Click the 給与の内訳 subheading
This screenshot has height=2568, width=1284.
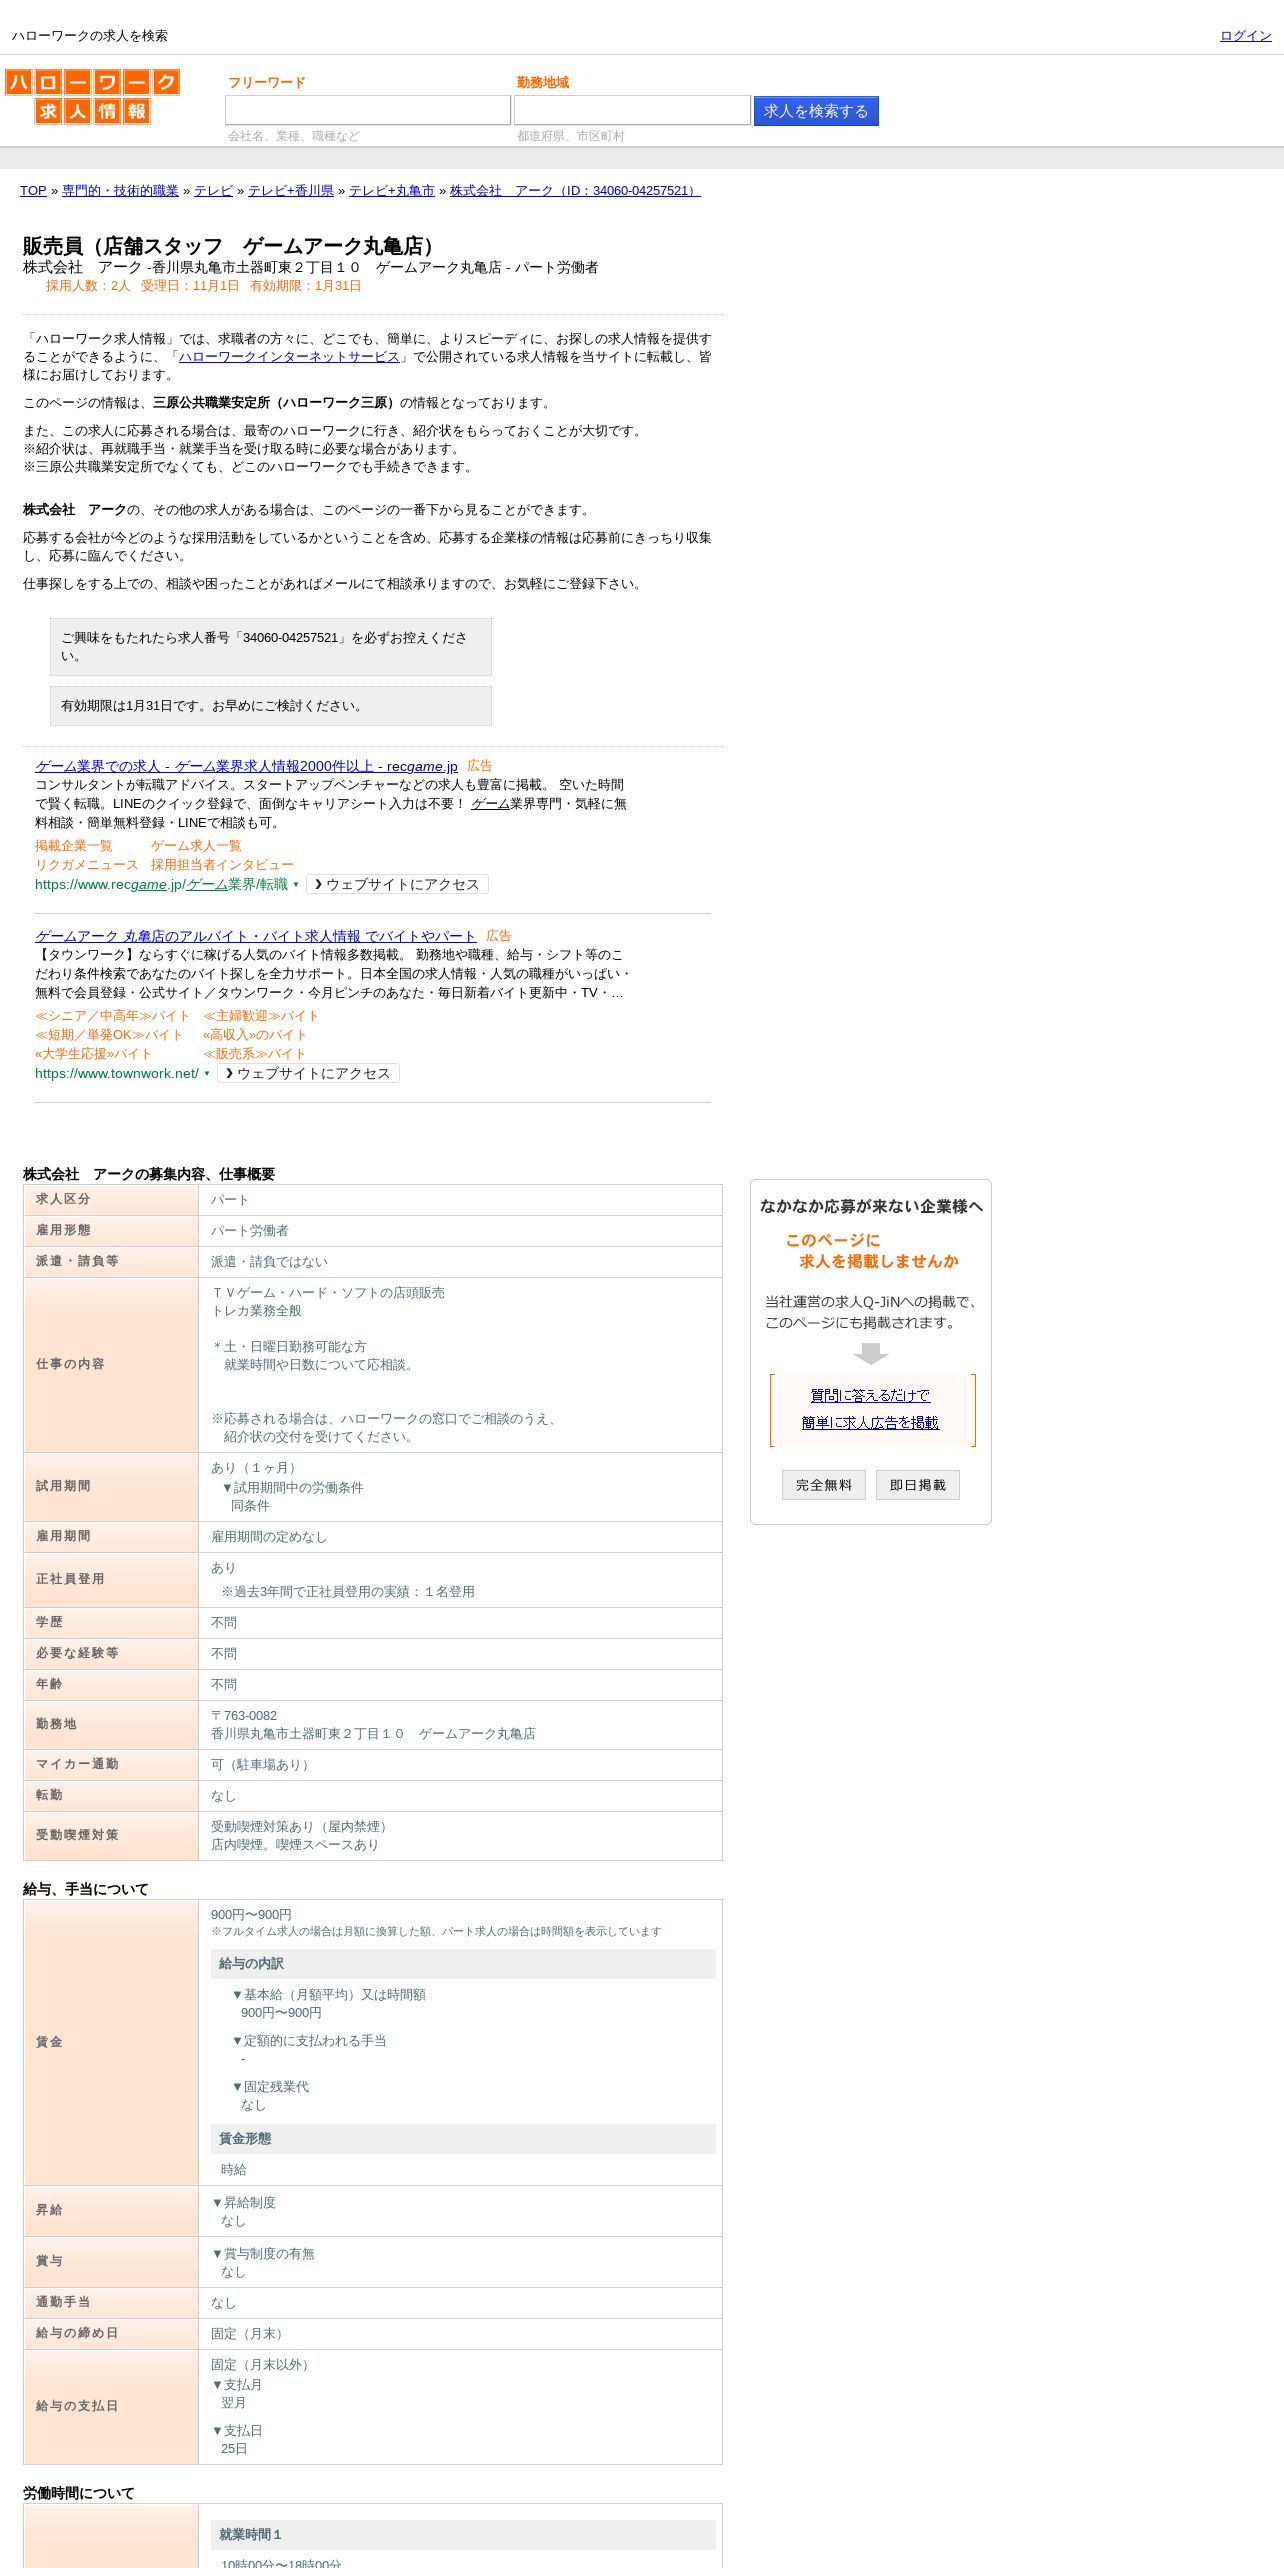click(x=463, y=1964)
